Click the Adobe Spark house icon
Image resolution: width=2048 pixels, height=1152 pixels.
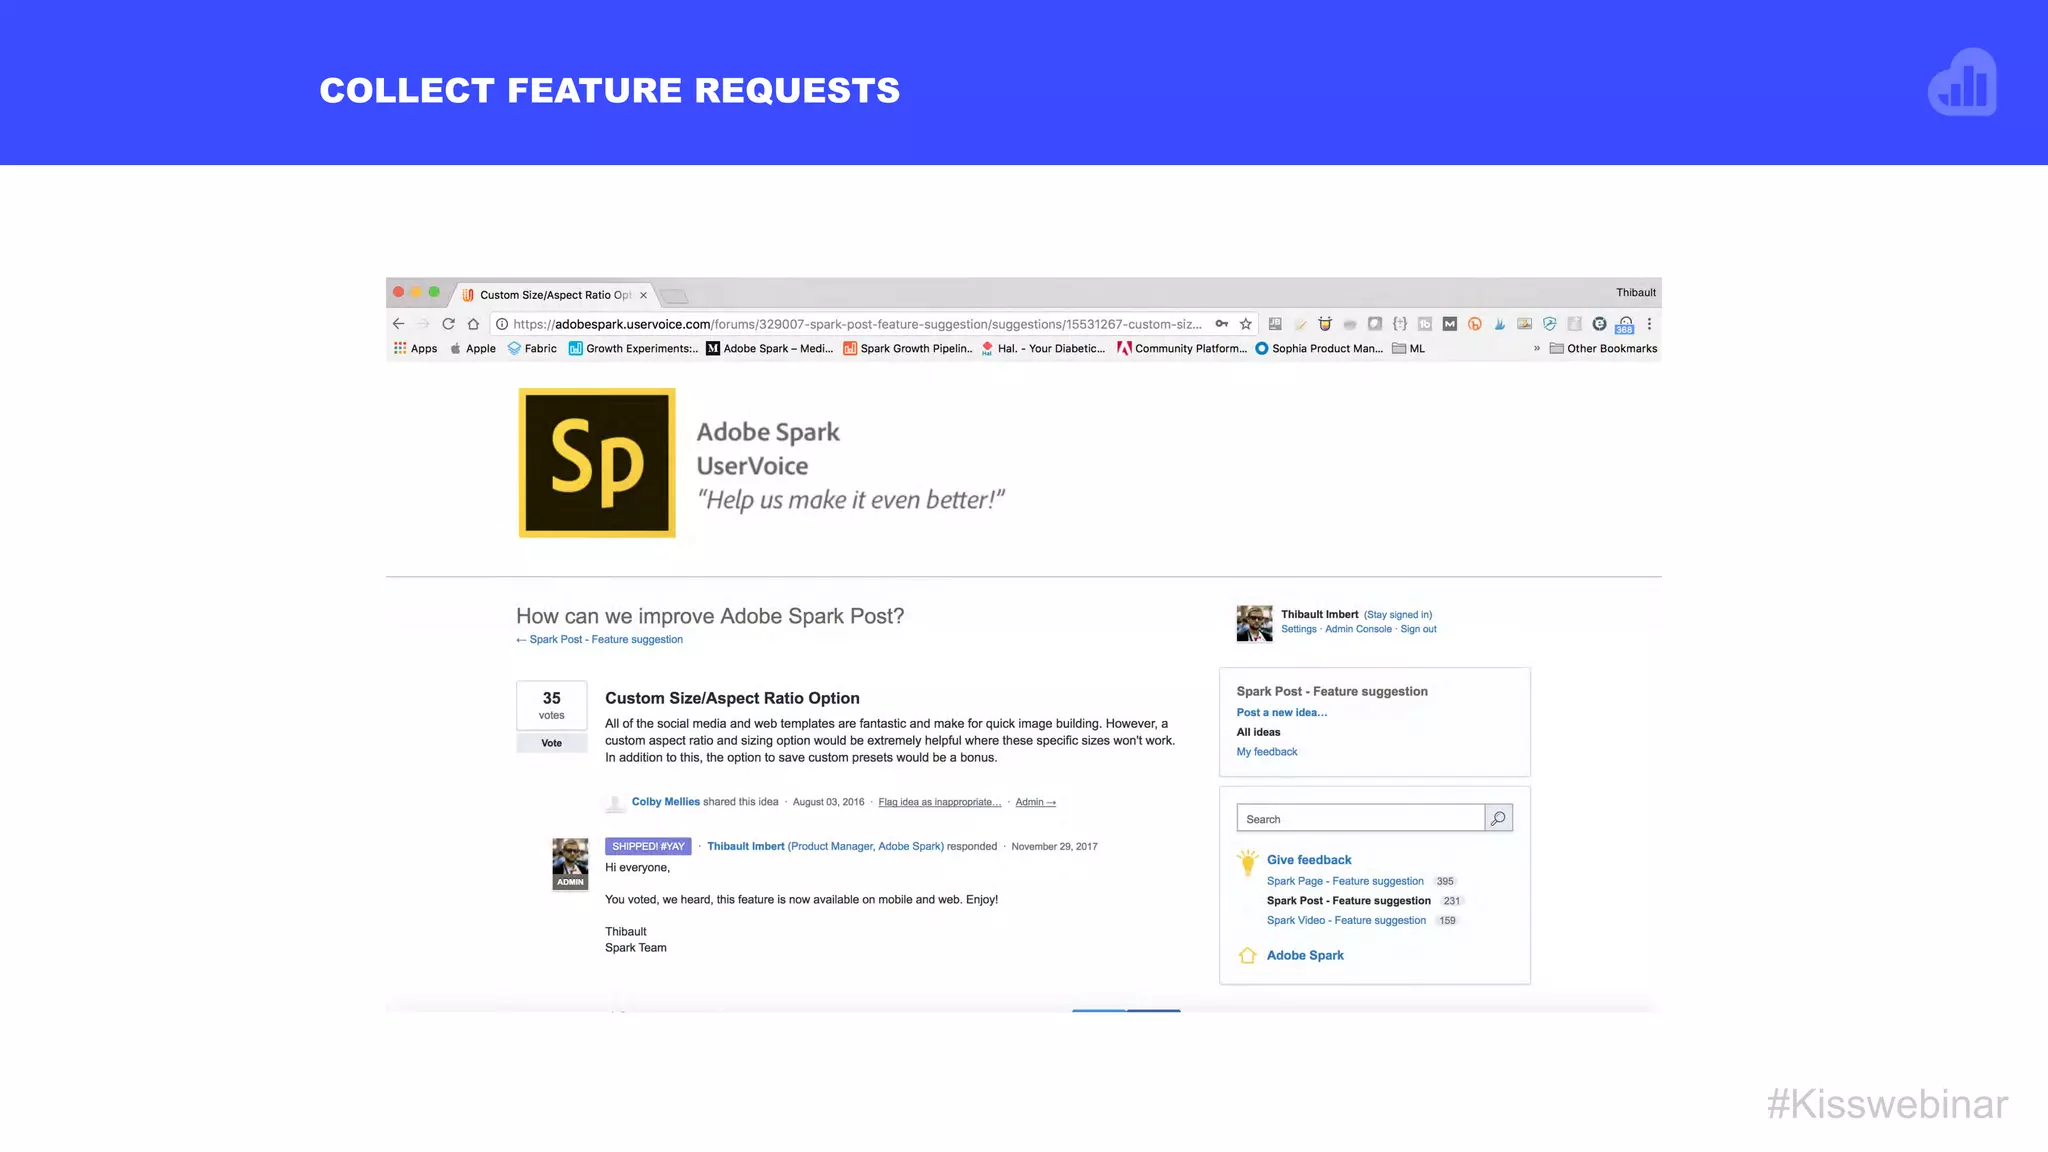click(x=1247, y=955)
